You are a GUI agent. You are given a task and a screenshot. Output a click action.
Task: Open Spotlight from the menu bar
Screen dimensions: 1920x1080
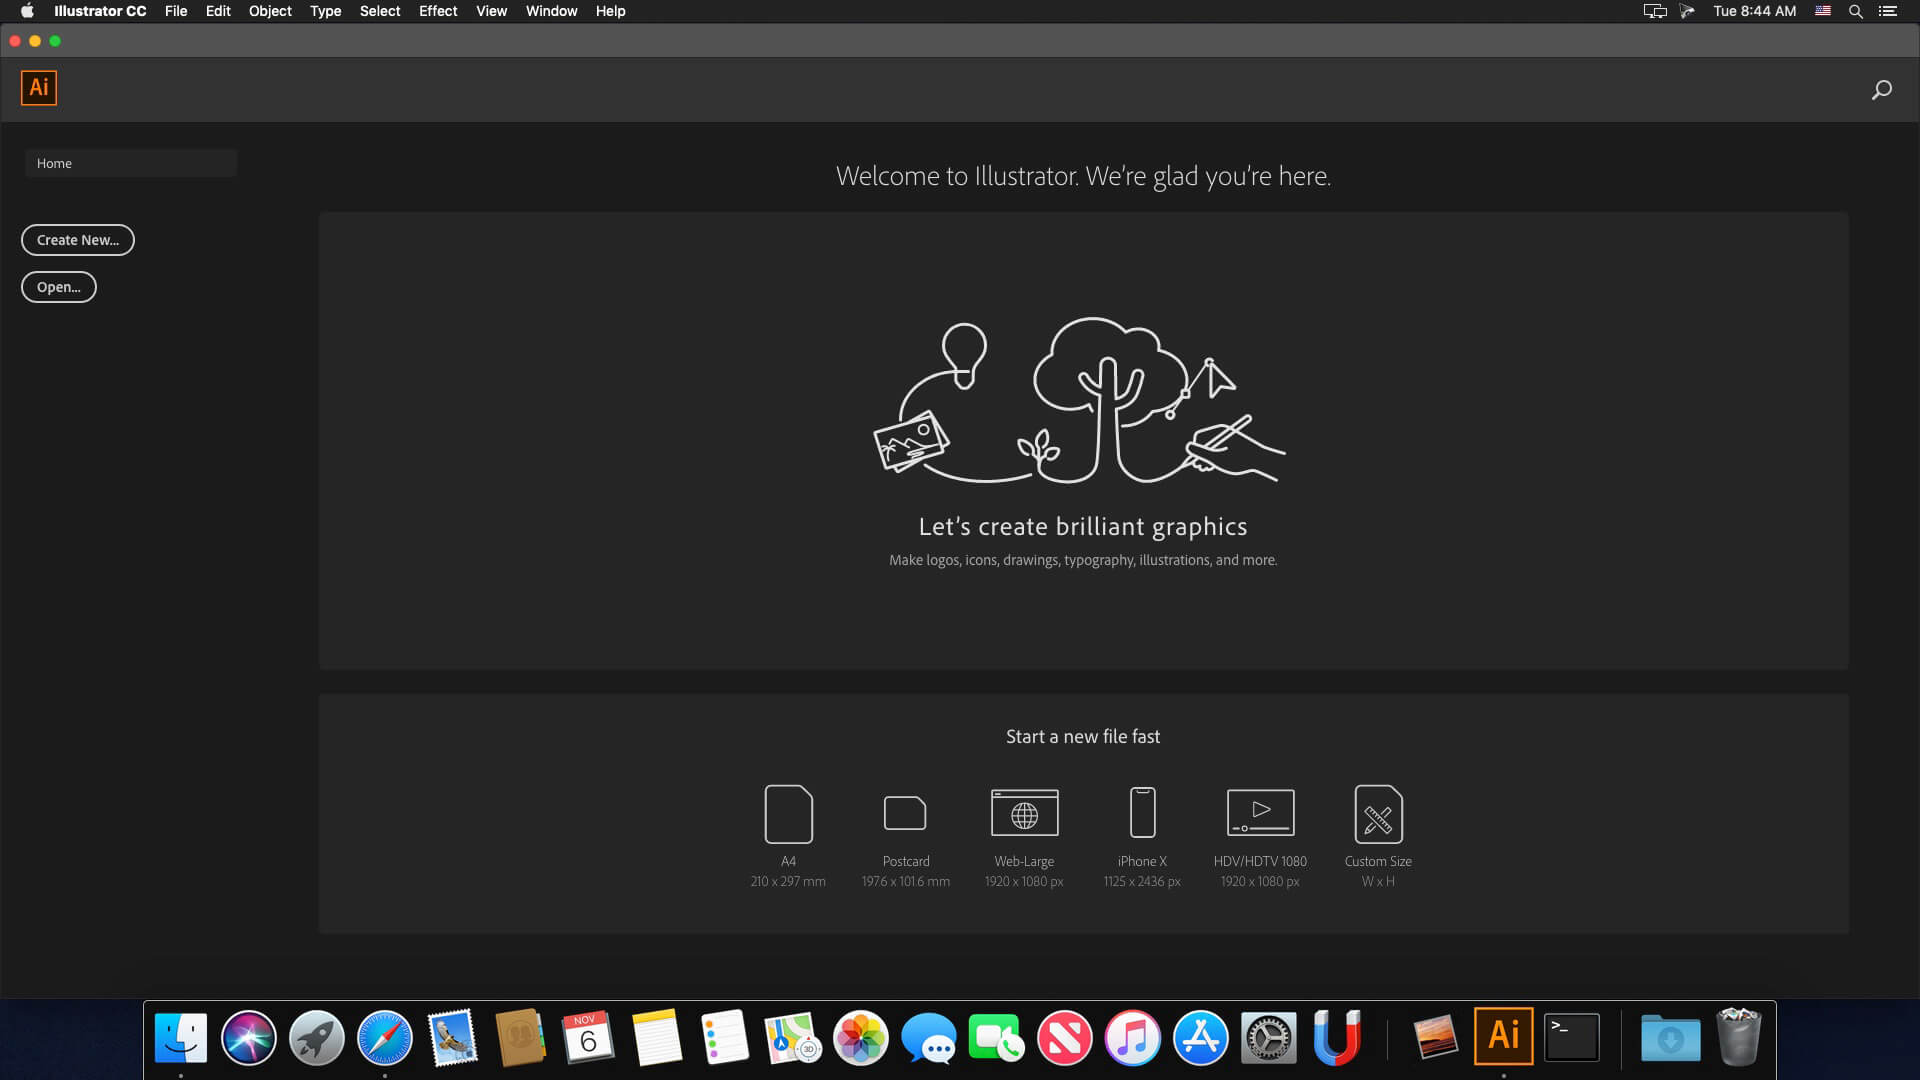click(x=1854, y=11)
